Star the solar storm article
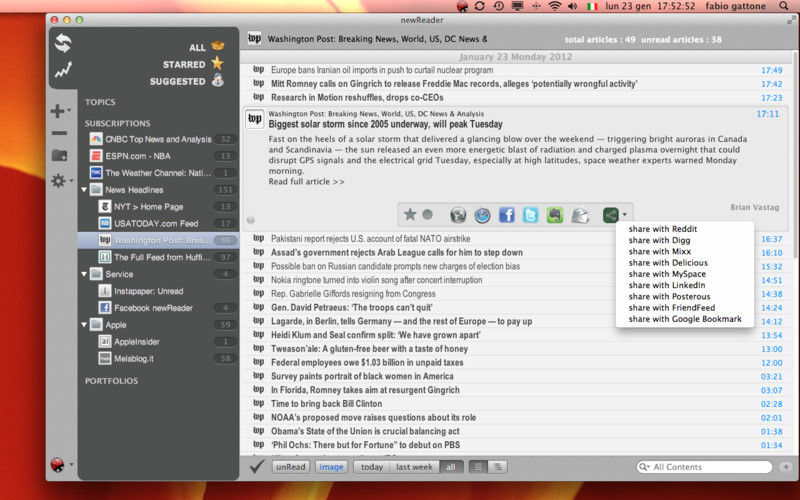 [410, 214]
